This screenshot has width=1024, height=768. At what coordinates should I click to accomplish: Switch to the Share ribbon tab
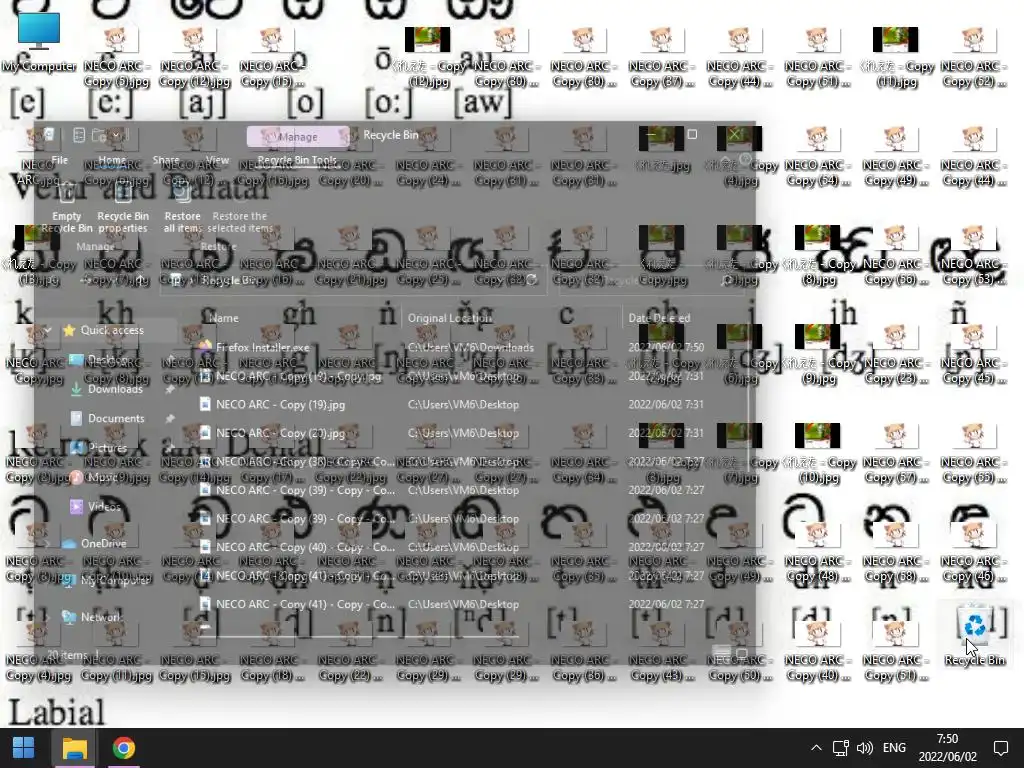pos(166,160)
